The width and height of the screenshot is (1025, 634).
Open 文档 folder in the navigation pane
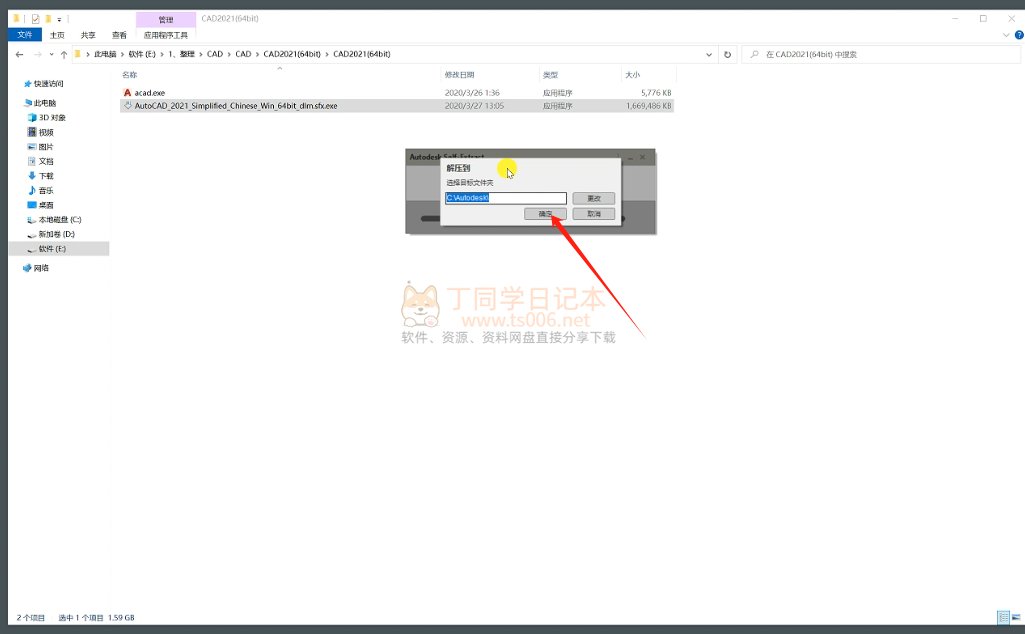[x=46, y=161]
